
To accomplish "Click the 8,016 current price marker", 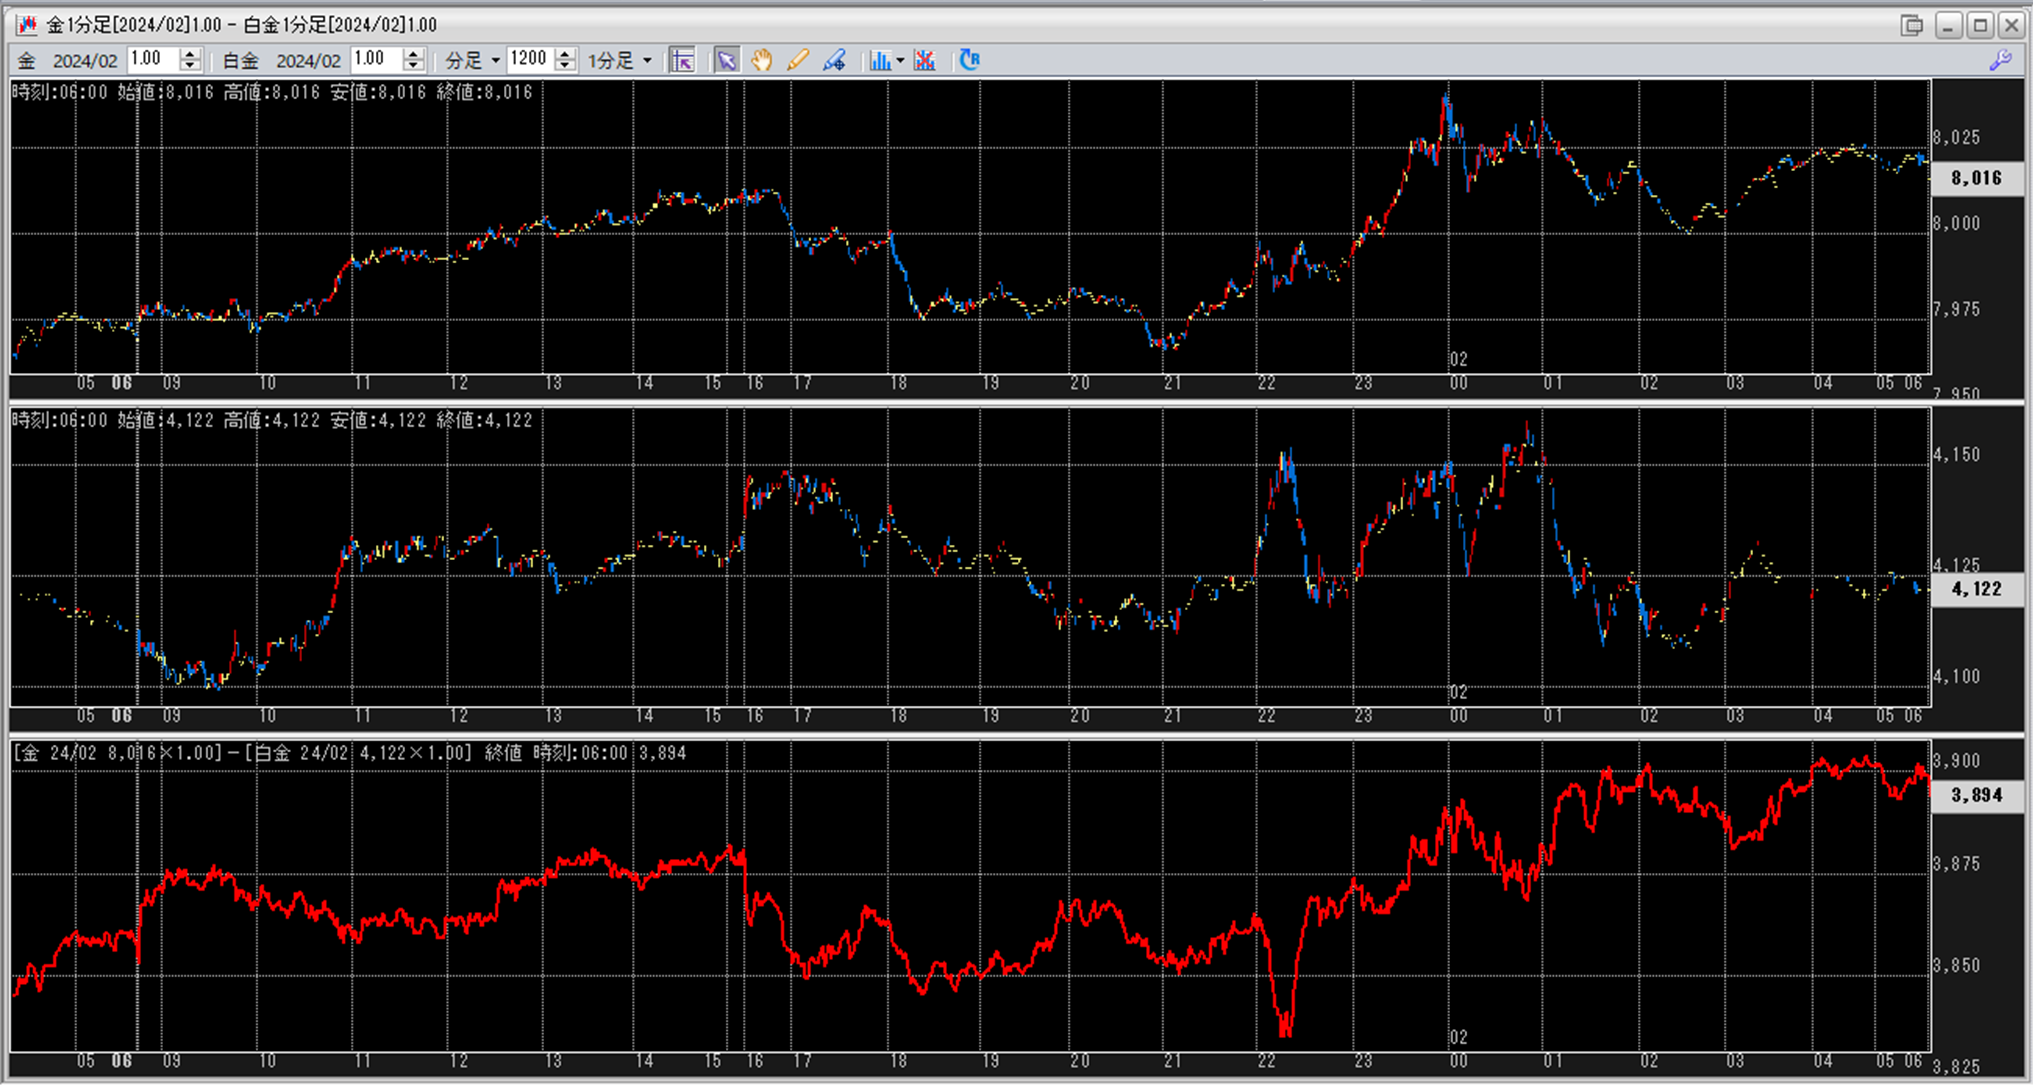I will [1976, 178].
